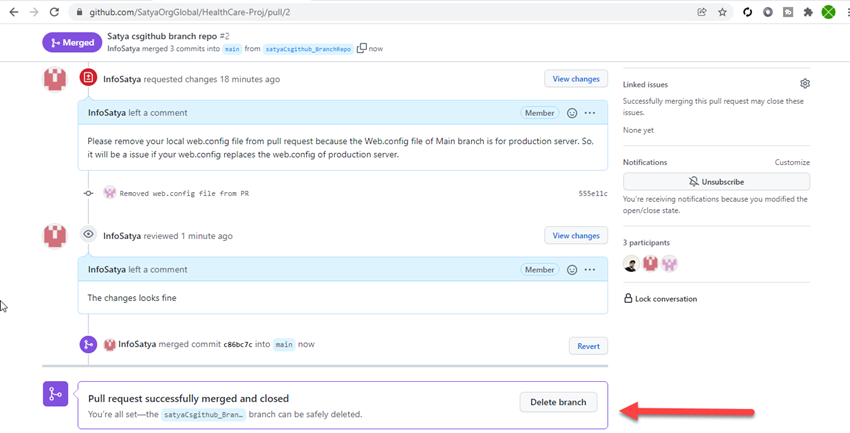
Task: View changes for requested changes review
Action: [576, 79]
